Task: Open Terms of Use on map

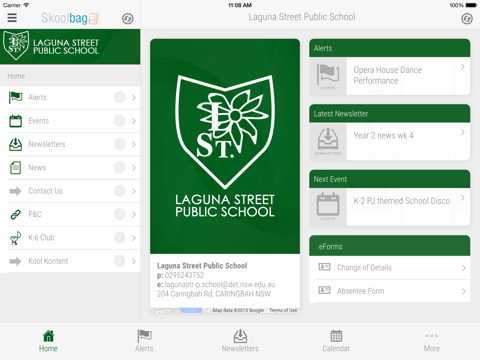Action: 283,310
